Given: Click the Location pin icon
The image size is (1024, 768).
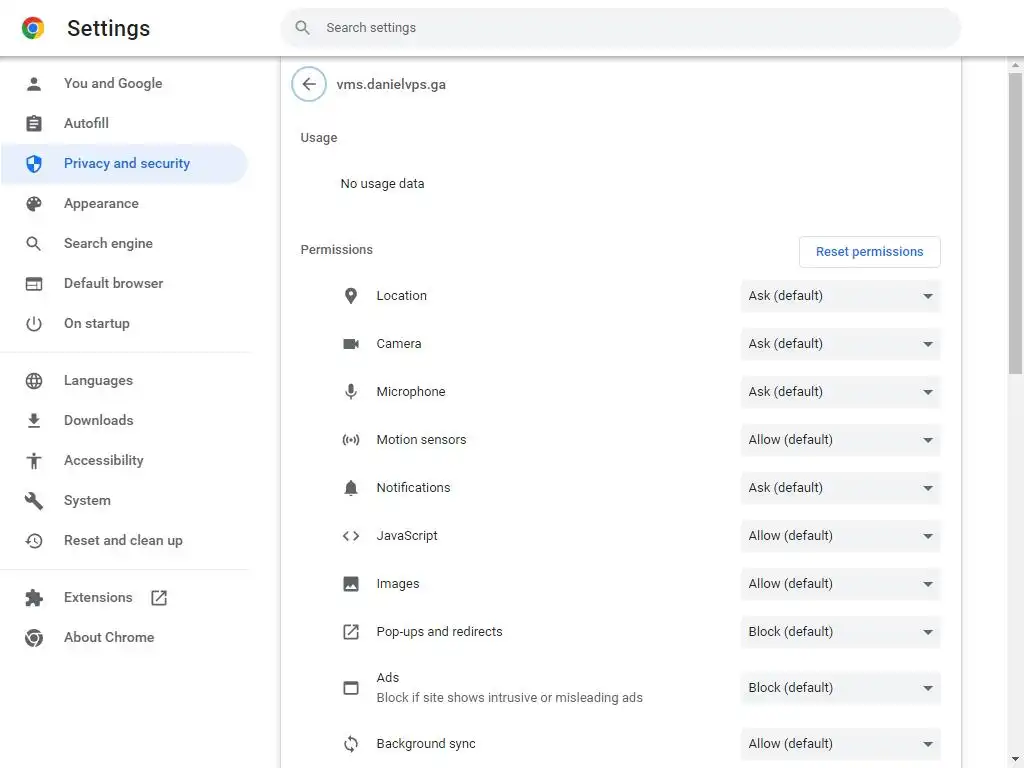Looking at the screenshot, I should (351, 296).
